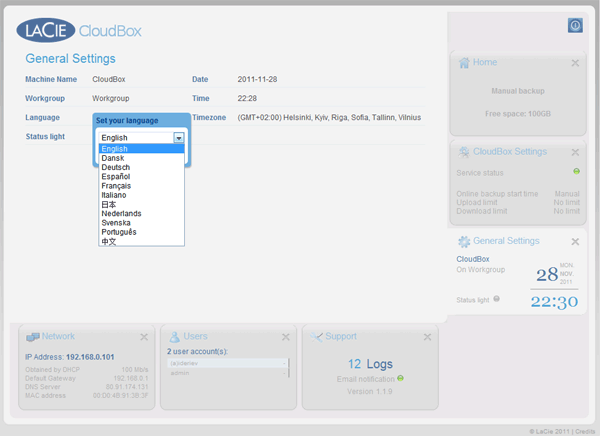Click the Time value 22:28
The height and width of the screenshot is (436, 600).
click(x=247, y=98)
